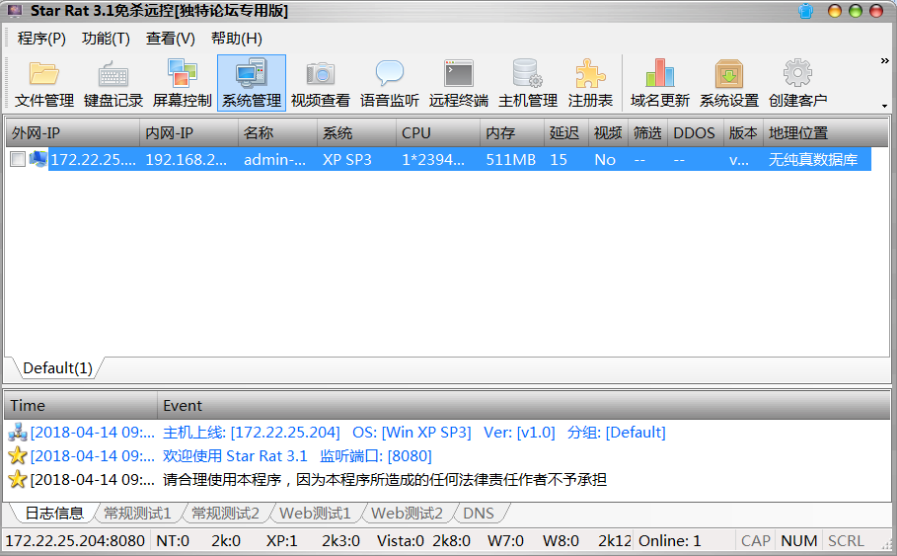897x556 pixels.
Task: Open the 帮助(H) menu
Action: click(x=236, y=38)
